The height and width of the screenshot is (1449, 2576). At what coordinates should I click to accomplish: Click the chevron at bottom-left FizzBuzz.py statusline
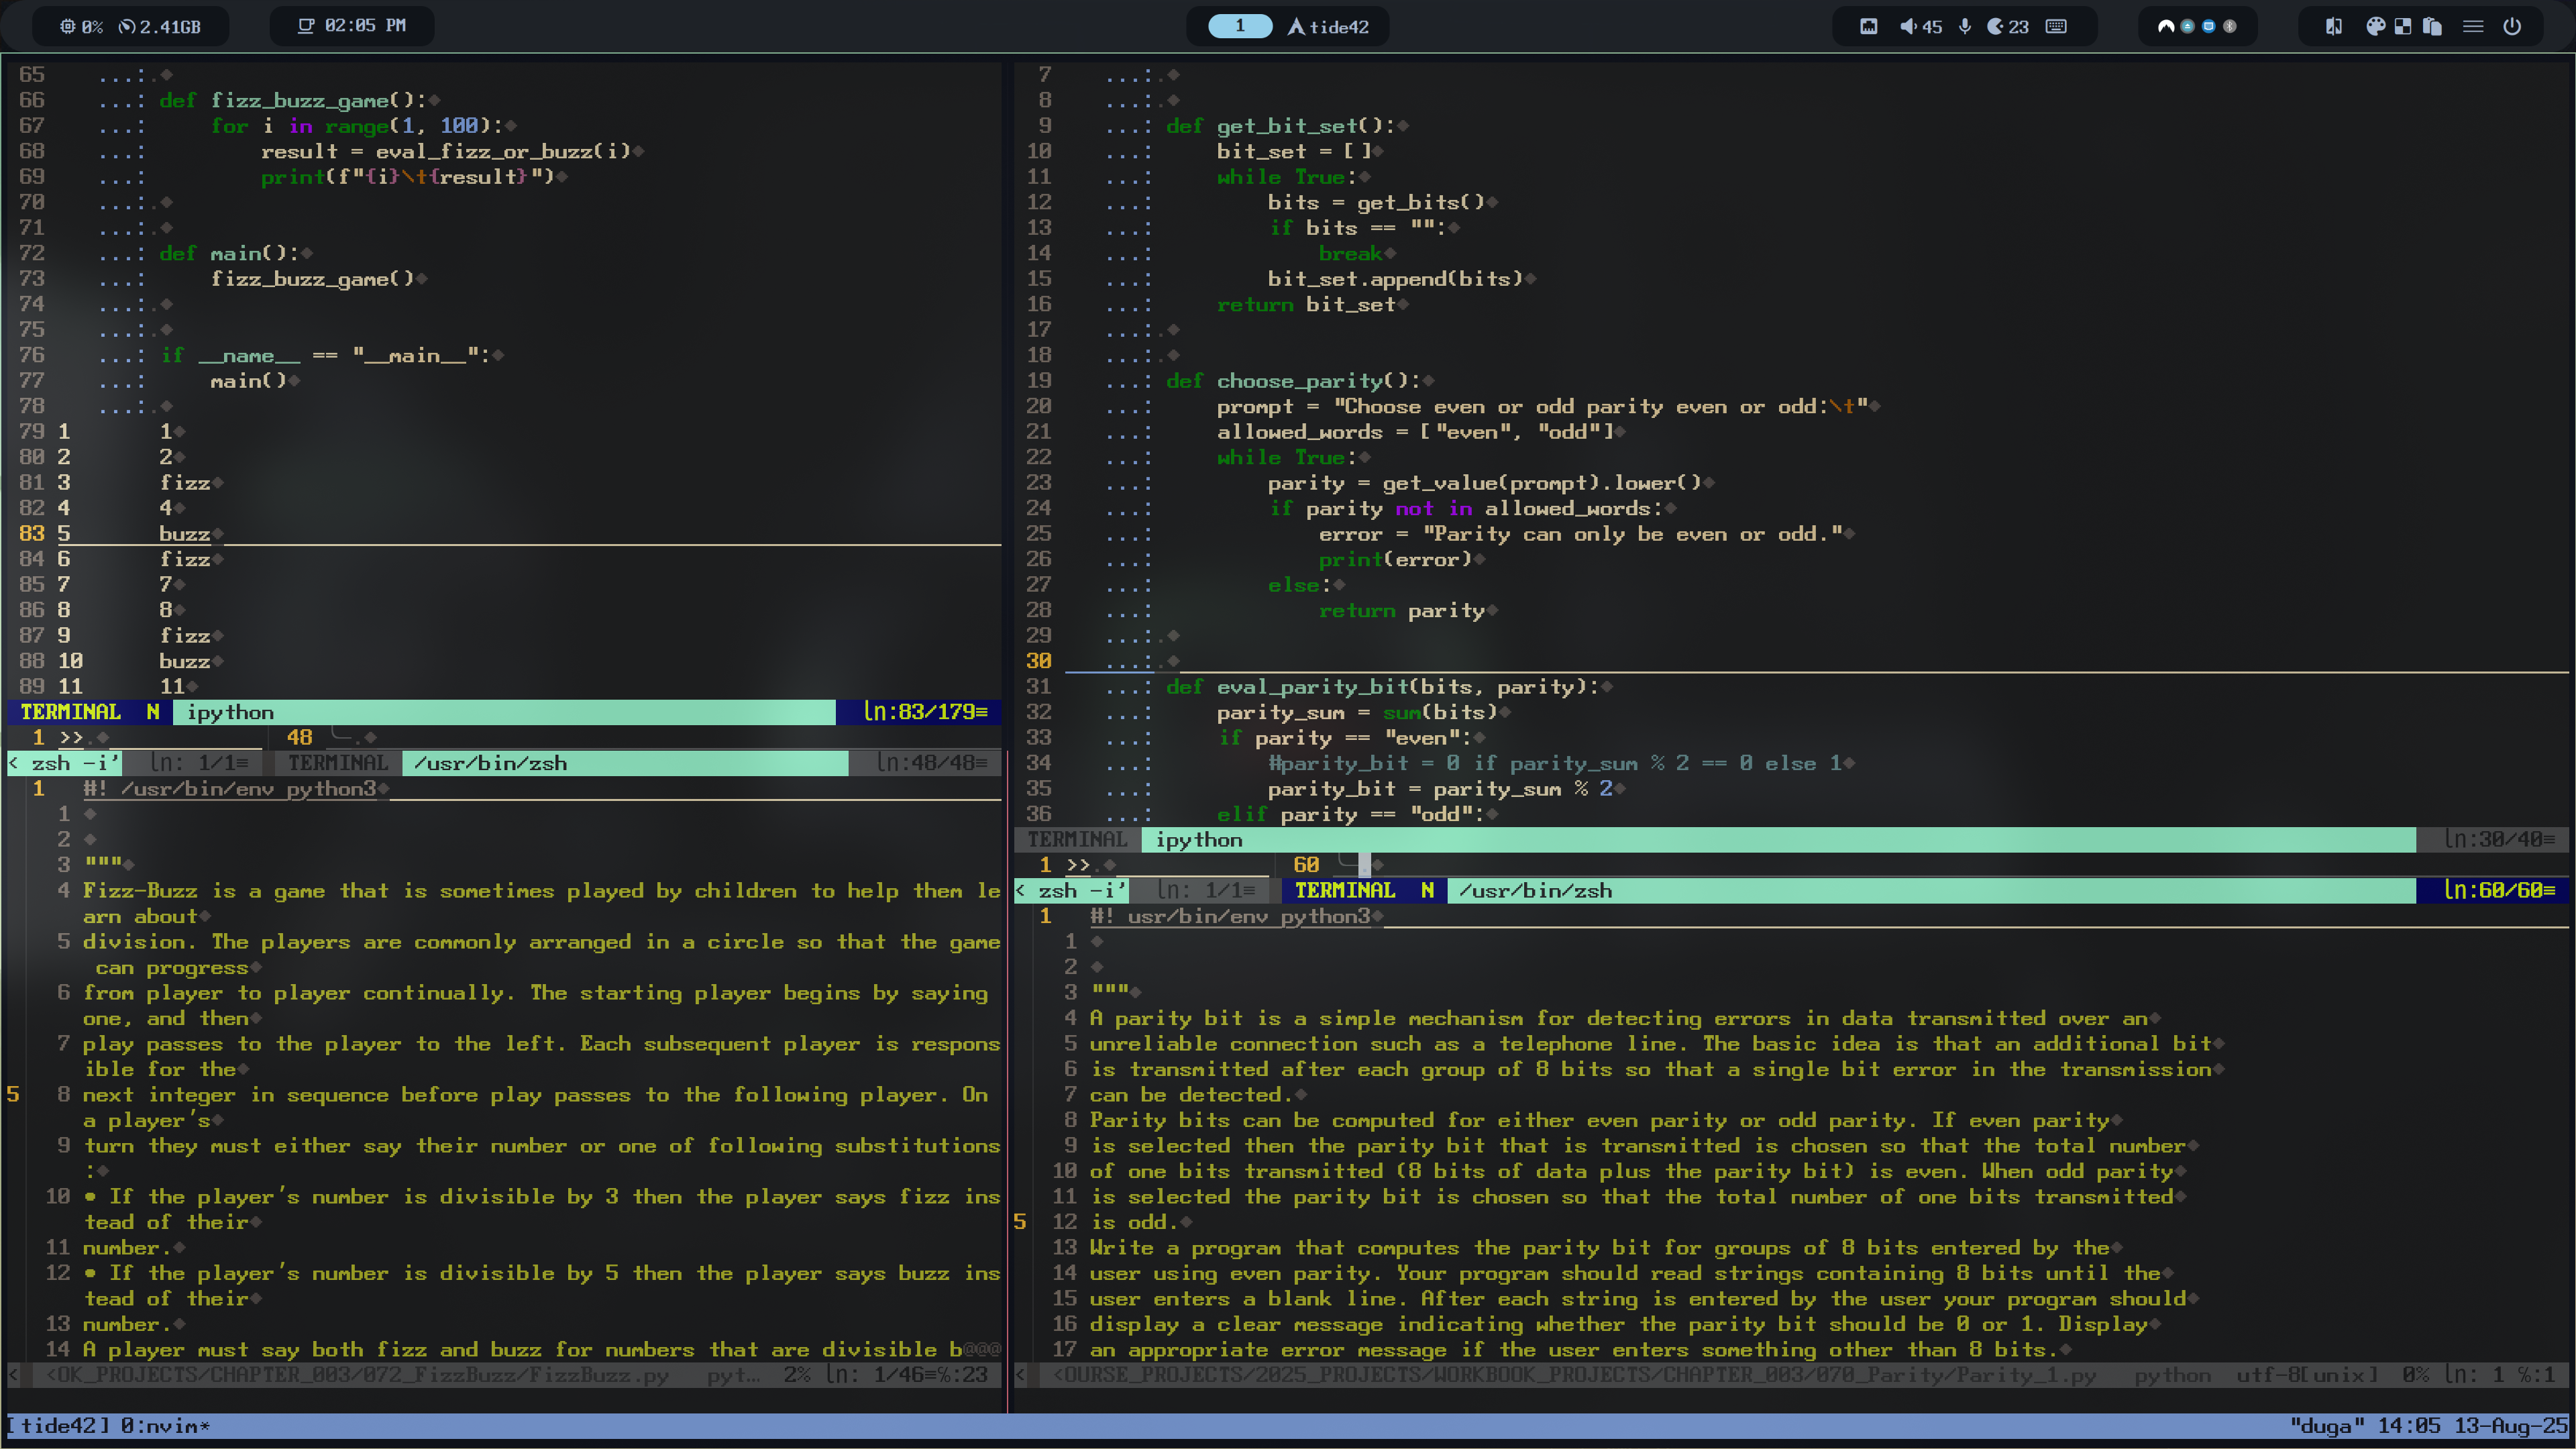coord(13,1375)
